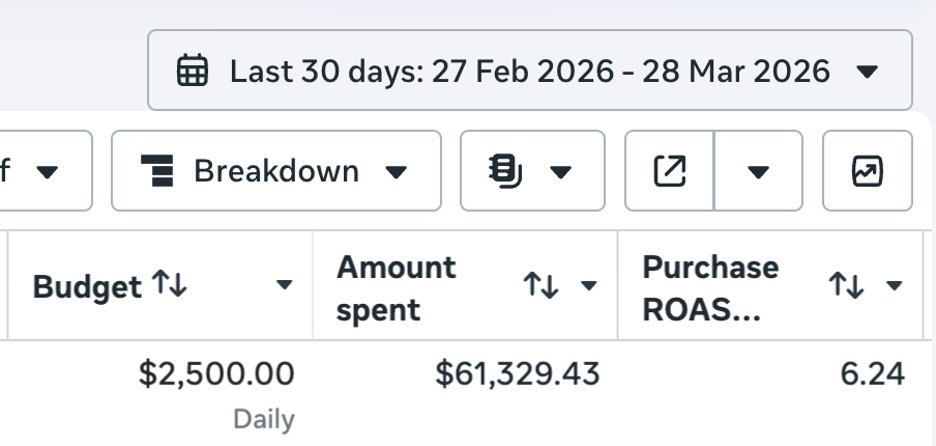The image size is (936, 446).
Task: Sort by Amount spent arrows
Action: pyautogui.click(x=541, y=286)
